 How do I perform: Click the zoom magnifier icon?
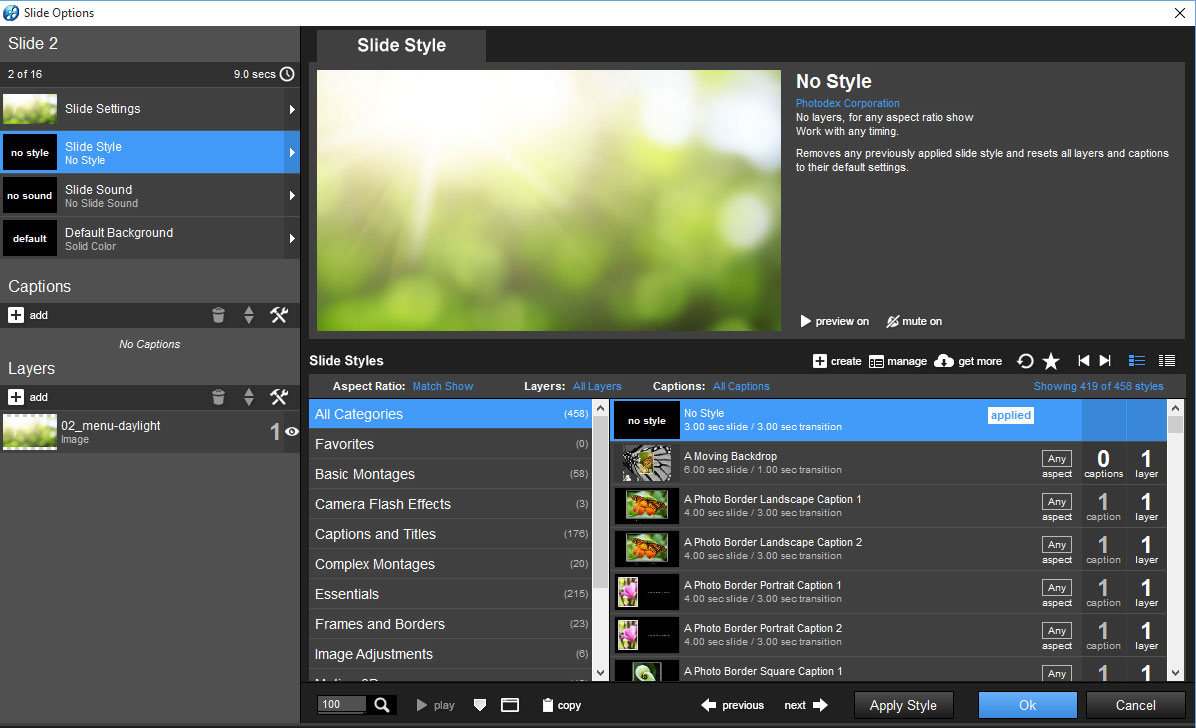click(x=382, y=705)
